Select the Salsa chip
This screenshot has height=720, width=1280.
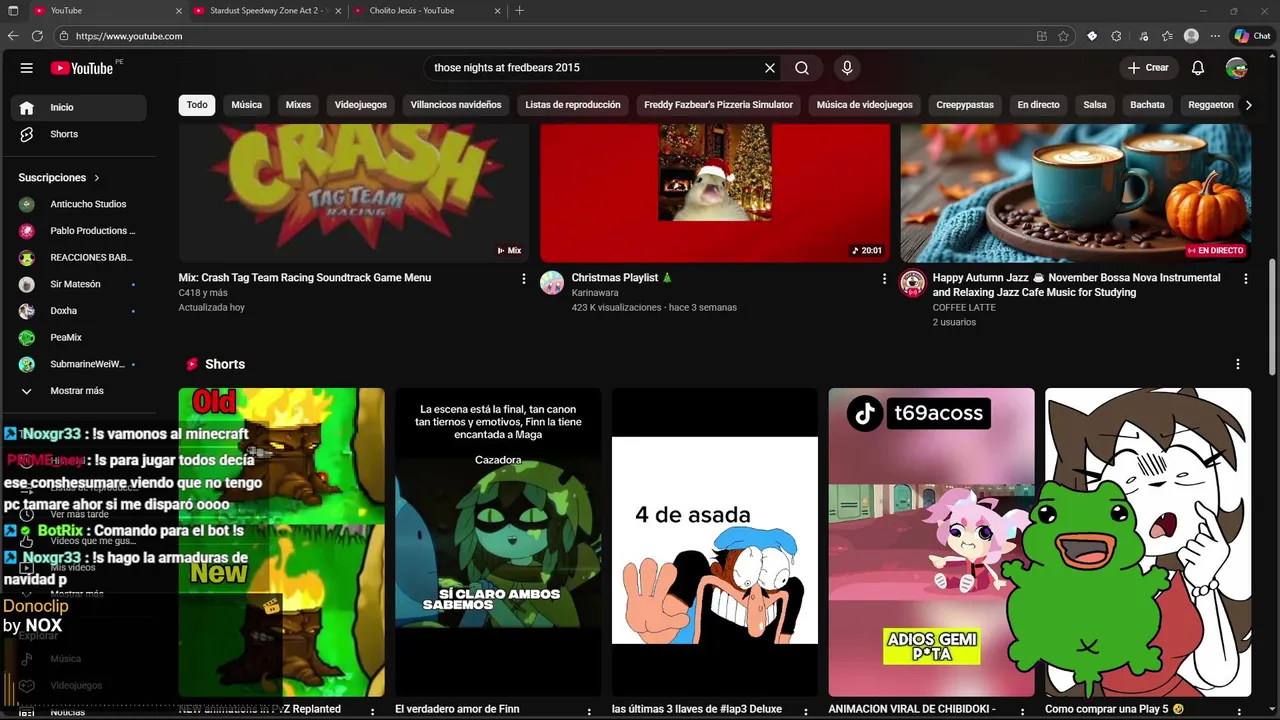1095,105
